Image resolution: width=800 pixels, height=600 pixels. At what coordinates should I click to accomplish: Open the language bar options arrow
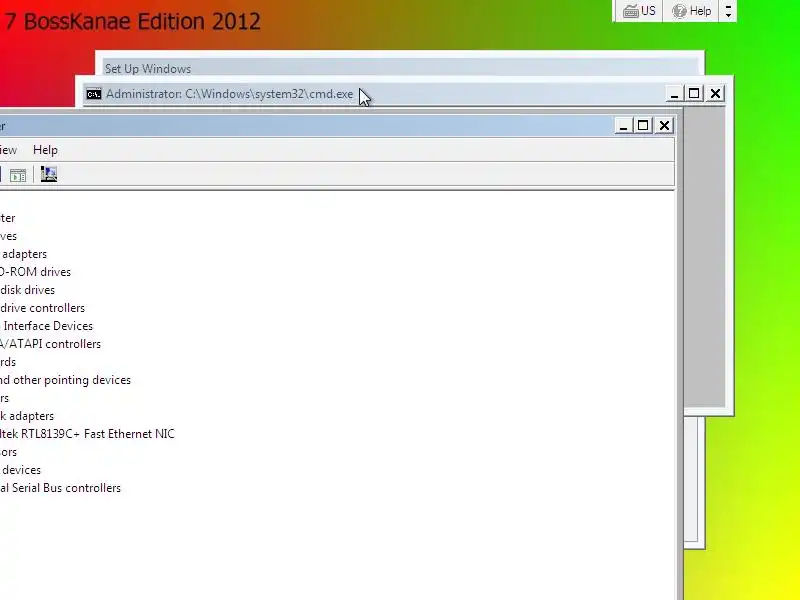[x=728, y=11]
